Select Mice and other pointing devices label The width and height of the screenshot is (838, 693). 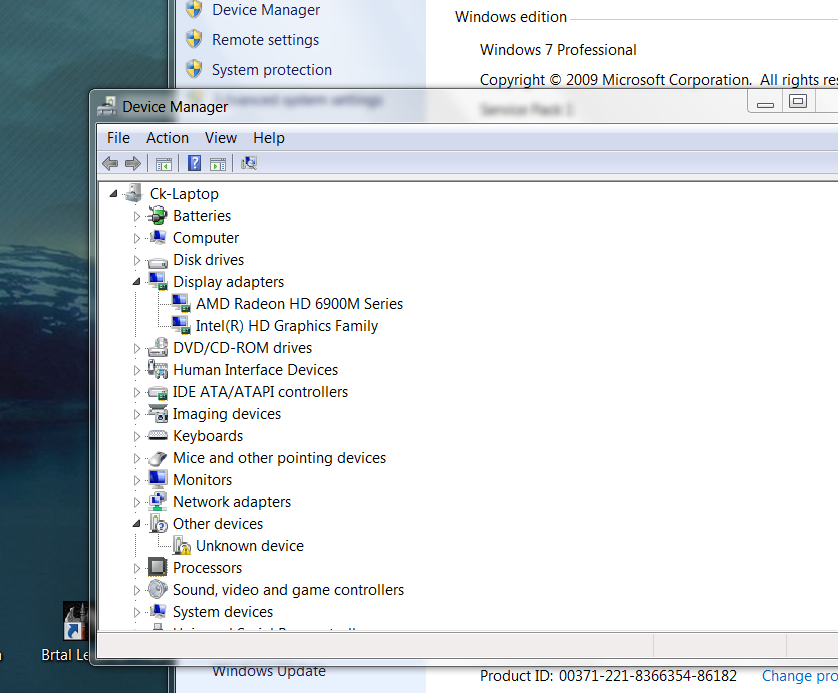click(280, 458)
